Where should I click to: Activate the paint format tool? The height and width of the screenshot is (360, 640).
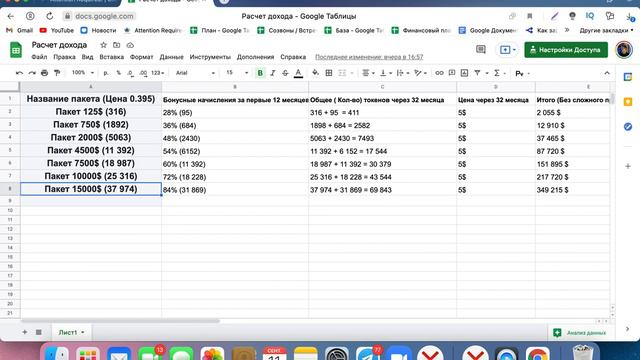[57, 73]
